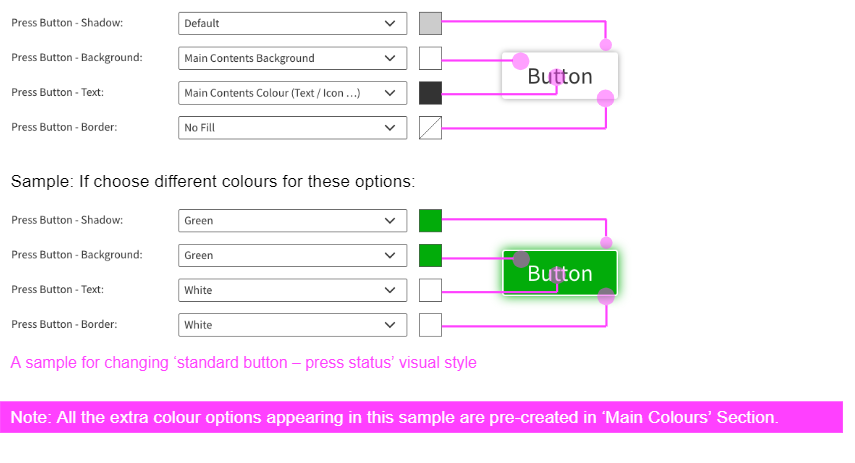Open the 'Main Contents Colour (Text / Icon ...)' dropdown
The image size is (855, 463).
[292, 93]
